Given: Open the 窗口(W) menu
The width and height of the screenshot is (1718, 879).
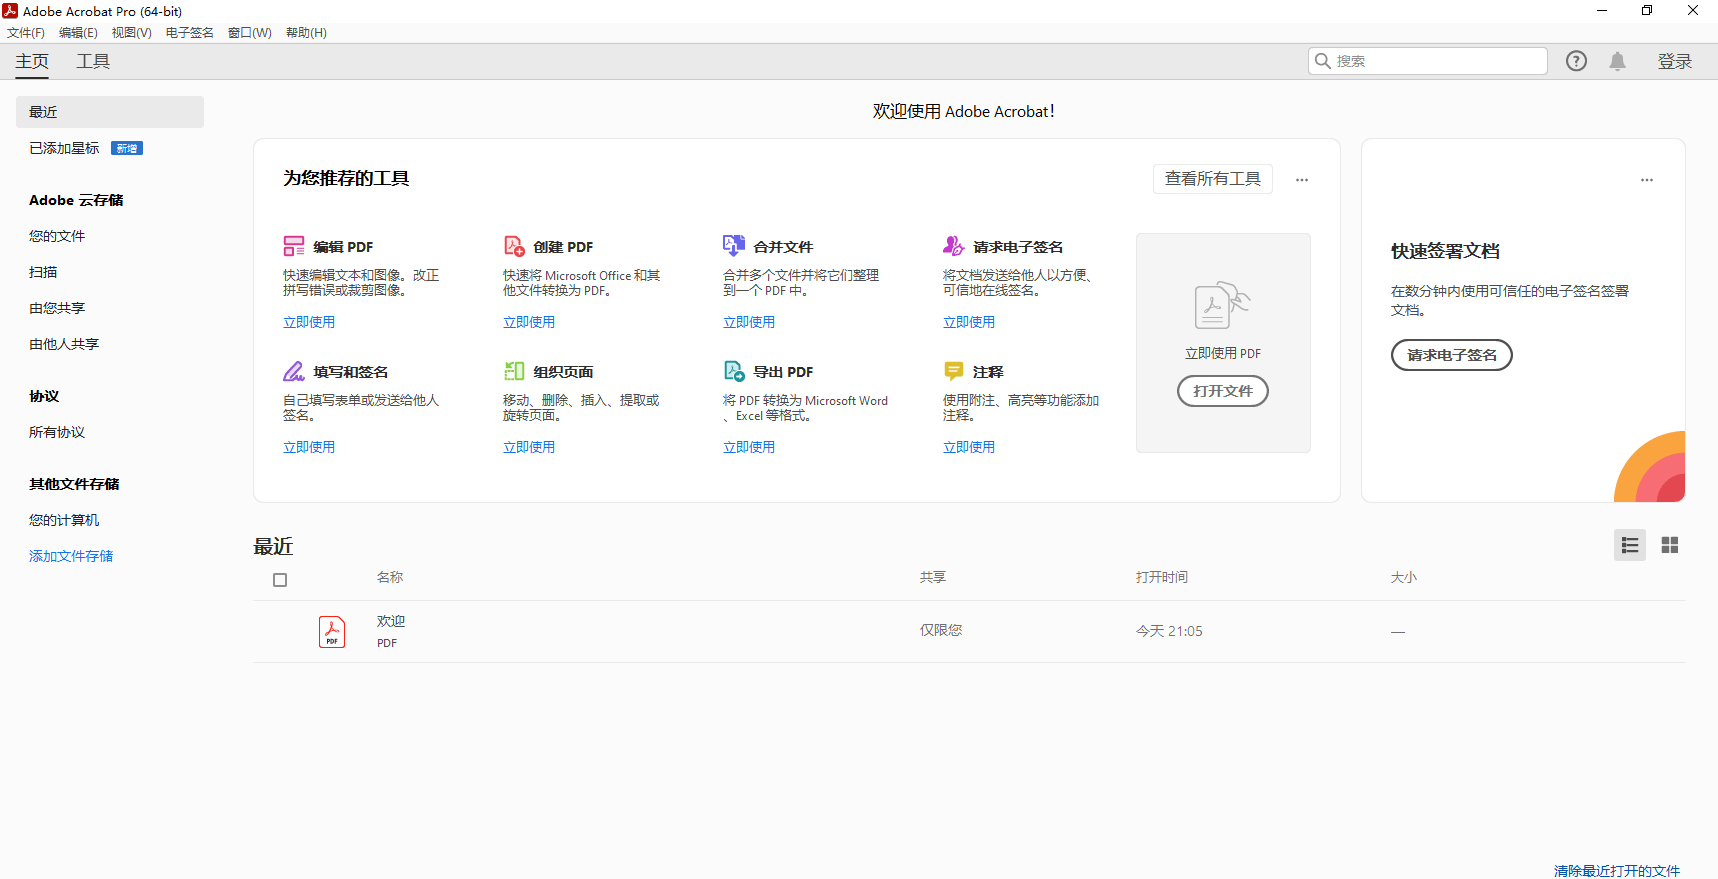Looking at the screenshot, I should coord(250,33).
